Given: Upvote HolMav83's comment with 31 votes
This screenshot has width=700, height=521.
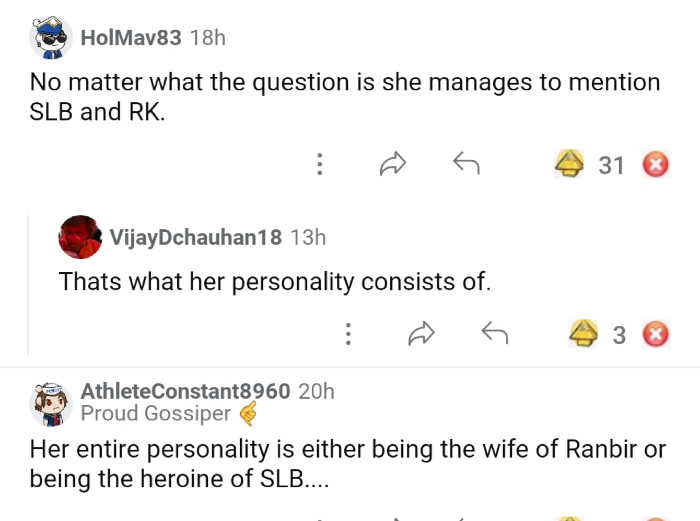Looking at the screenshot, I should coord(570,165).
